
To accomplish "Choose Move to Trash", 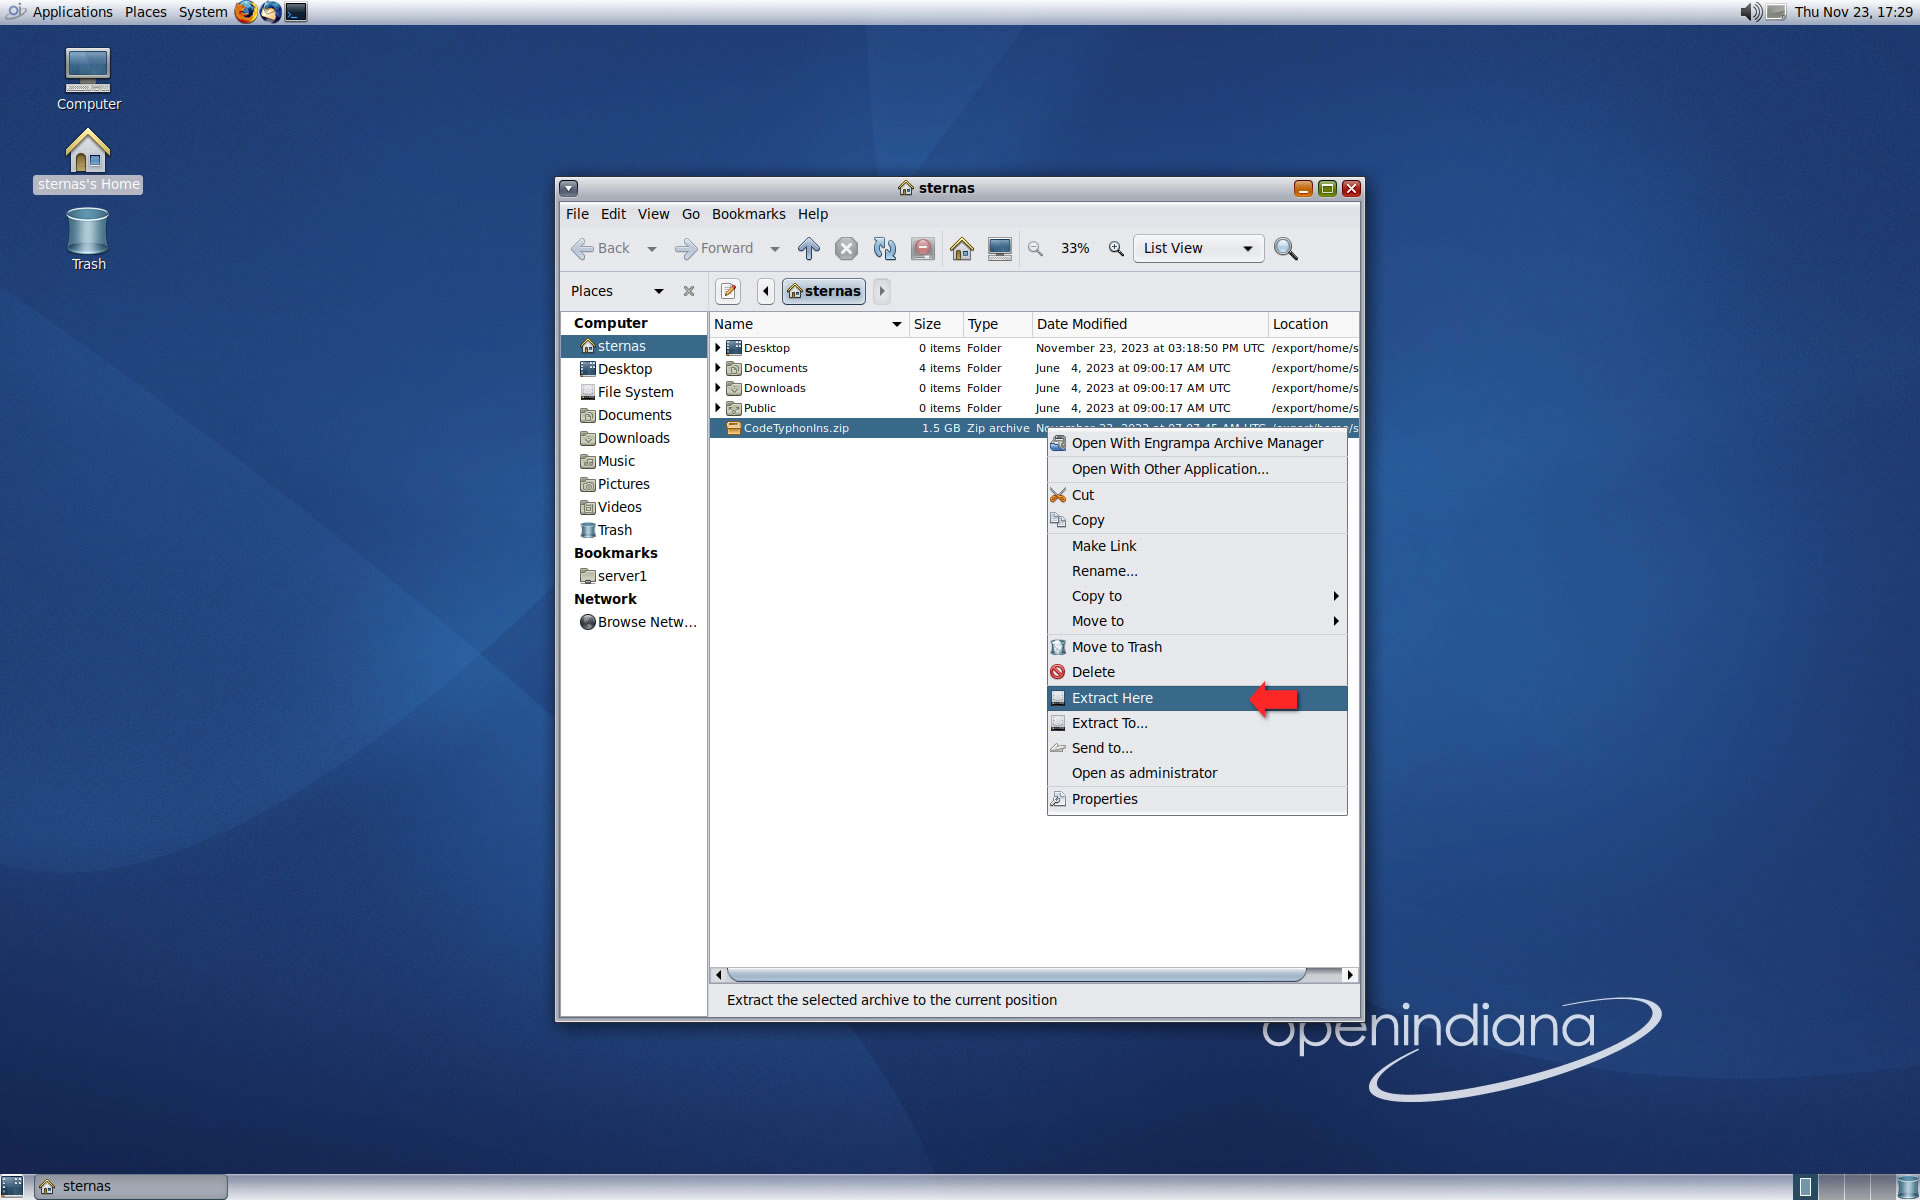I will pyautogui.click(x=1197, y=647).
